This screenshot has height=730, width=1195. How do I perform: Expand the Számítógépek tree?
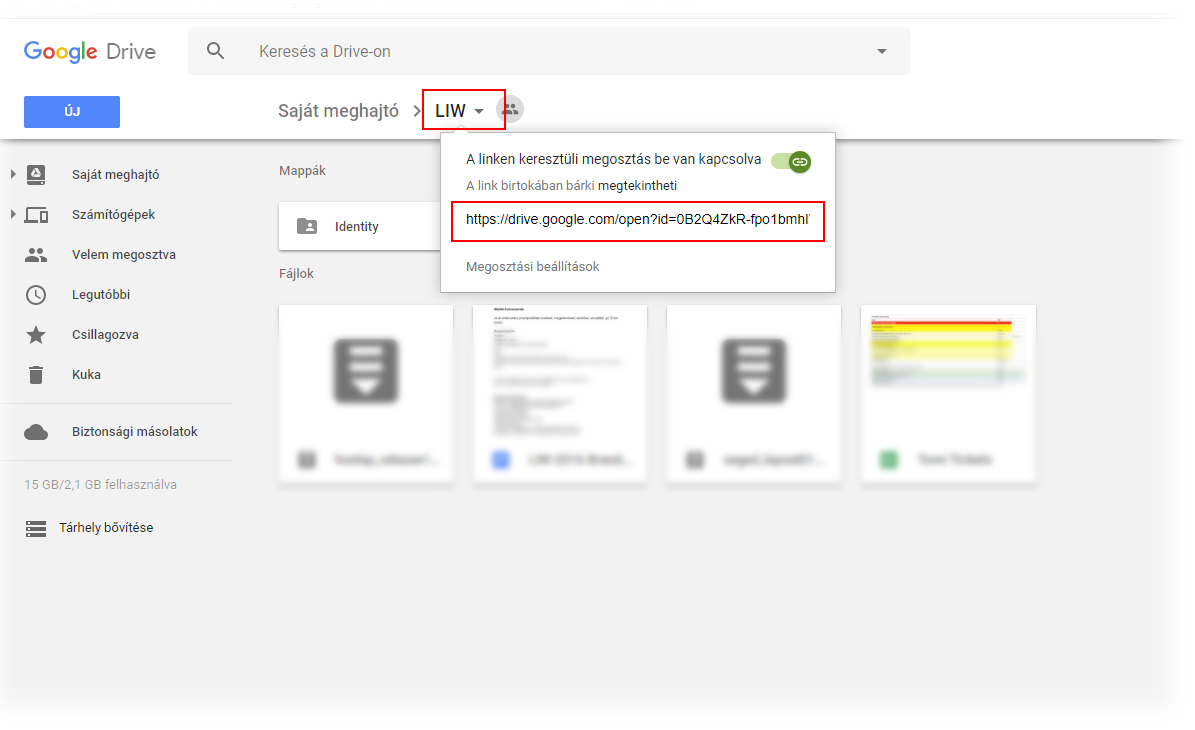pos(13,215)
